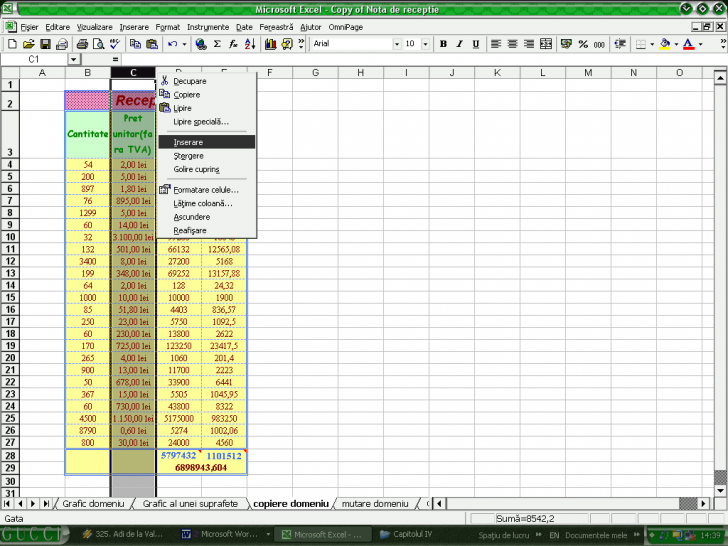This screenshot has width=728, height=546.
Task: Open the Format menu
Action: 168,27
